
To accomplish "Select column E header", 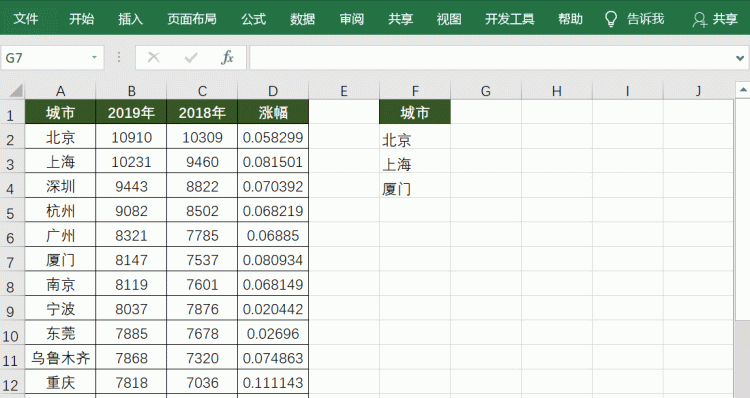I will tap(344, 91).
